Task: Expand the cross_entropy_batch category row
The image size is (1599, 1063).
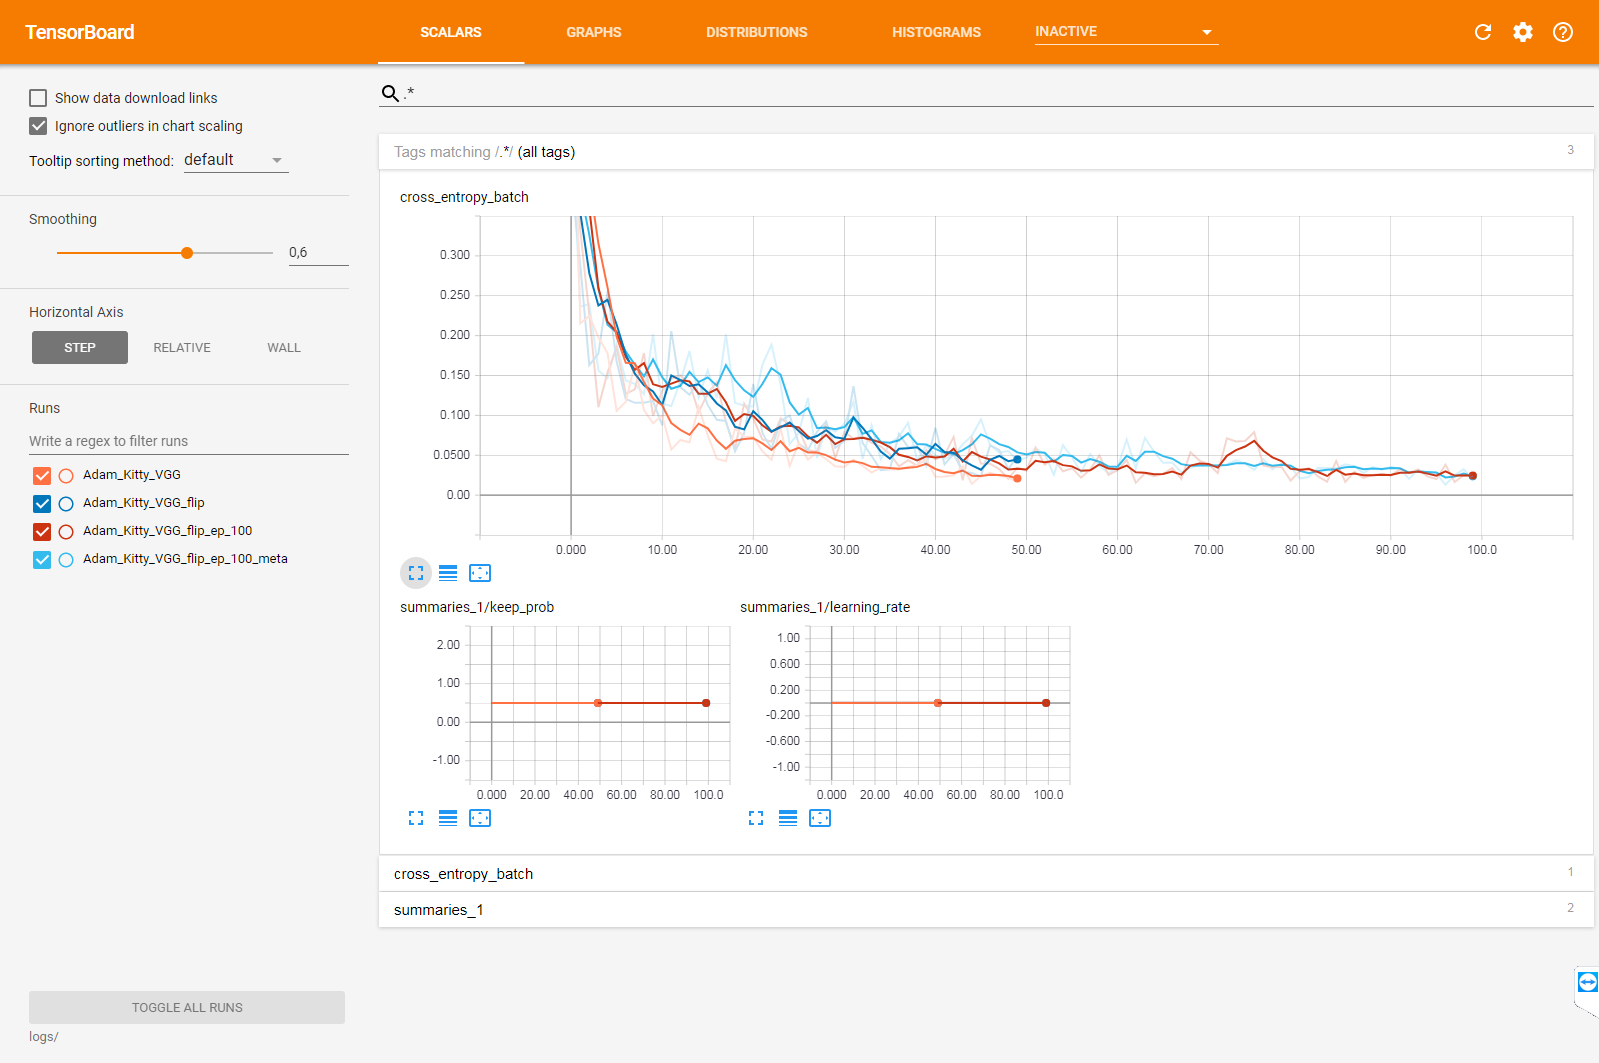Action: [986, 874]
